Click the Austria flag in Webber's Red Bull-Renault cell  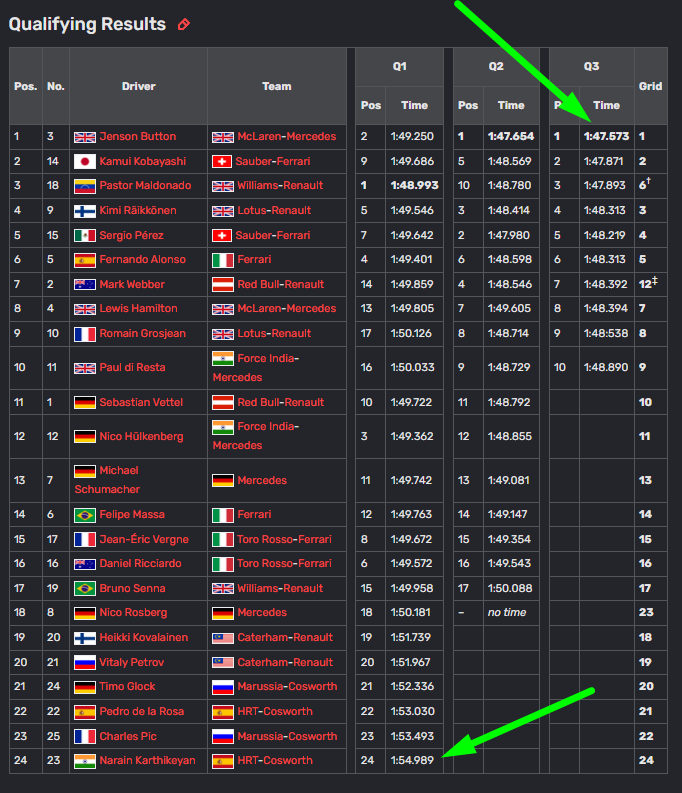222,285
